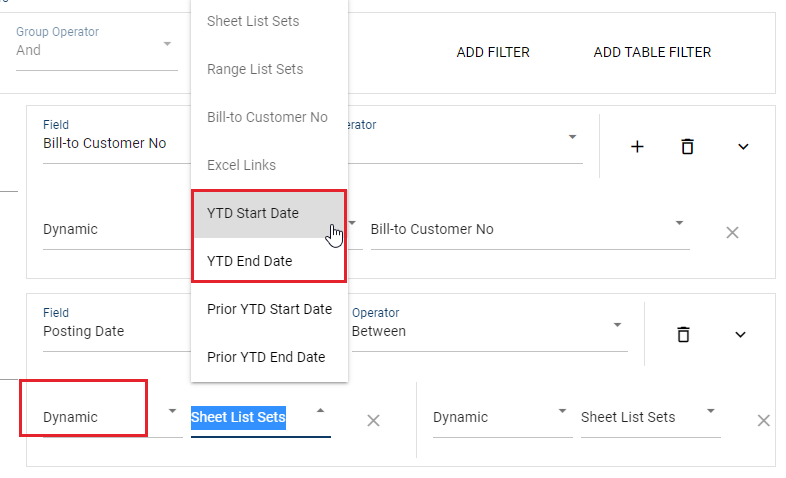Image resolution: width=786 pixels, height=478 pixels.
Task: Open the Posting Date Field dropdown
Action: [117, 329]
